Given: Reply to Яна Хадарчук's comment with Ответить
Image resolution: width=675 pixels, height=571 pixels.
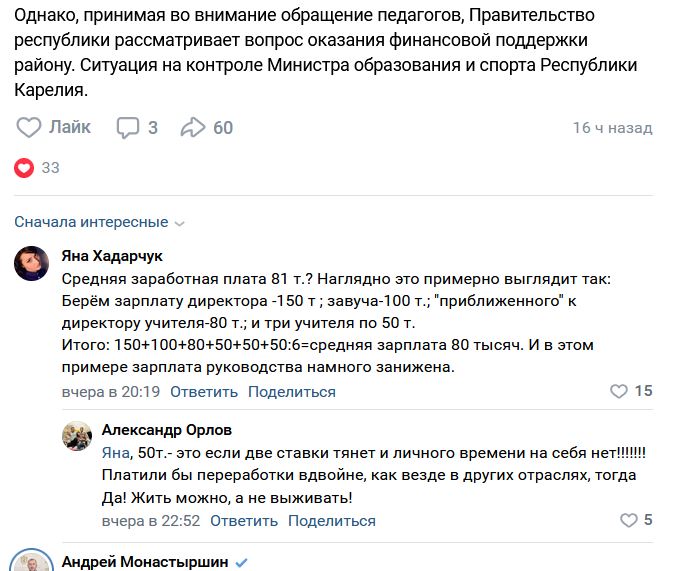Looking at the screenshot, I should point(204,392).
